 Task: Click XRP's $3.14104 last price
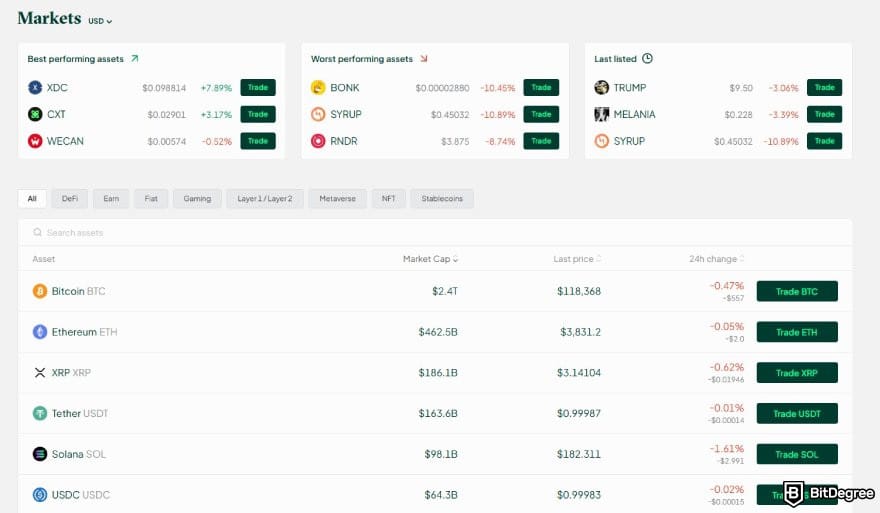pyautogui.click(x=579, y=373)
